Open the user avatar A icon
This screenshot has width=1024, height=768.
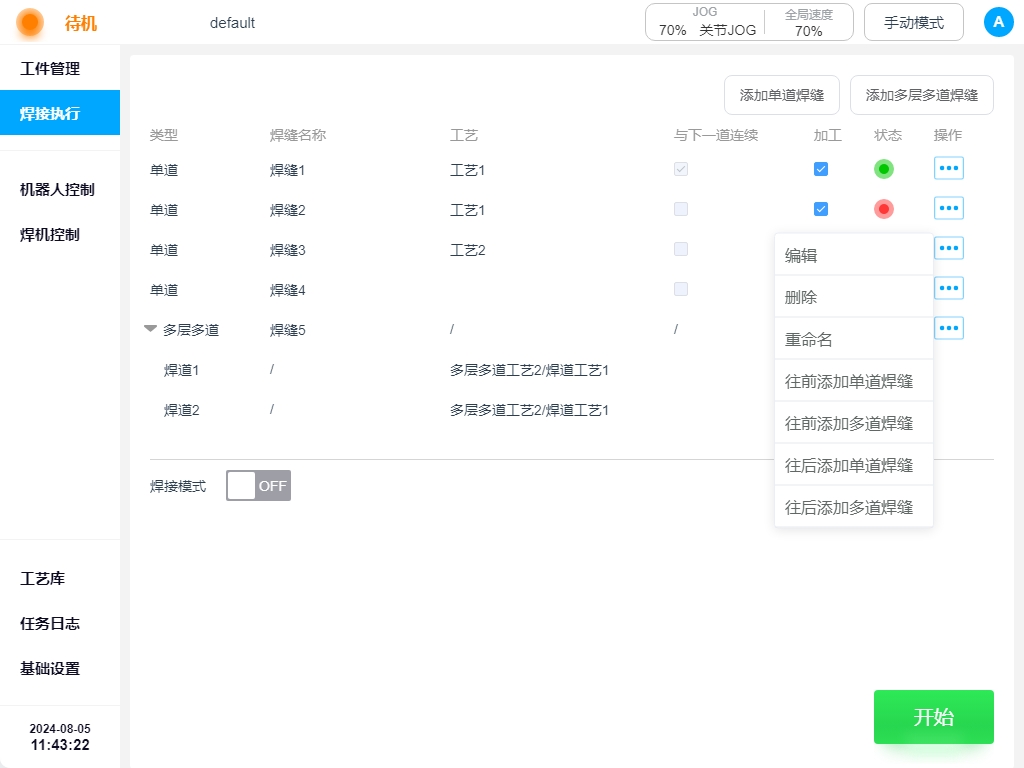point(998,22)
